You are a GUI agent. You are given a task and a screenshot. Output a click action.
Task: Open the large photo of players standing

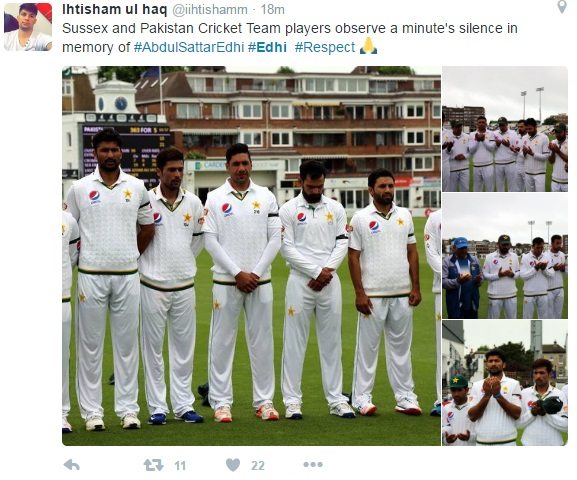click(x=251, y=256)
